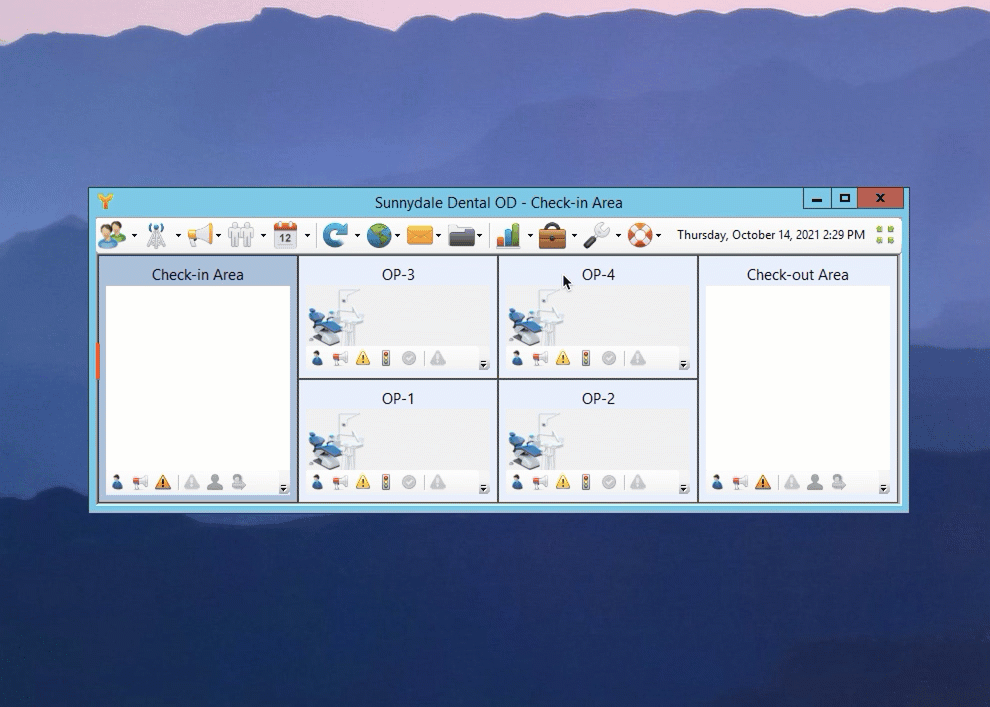Click the megaphone icon in Check-out Area

(x=740, y=482)
